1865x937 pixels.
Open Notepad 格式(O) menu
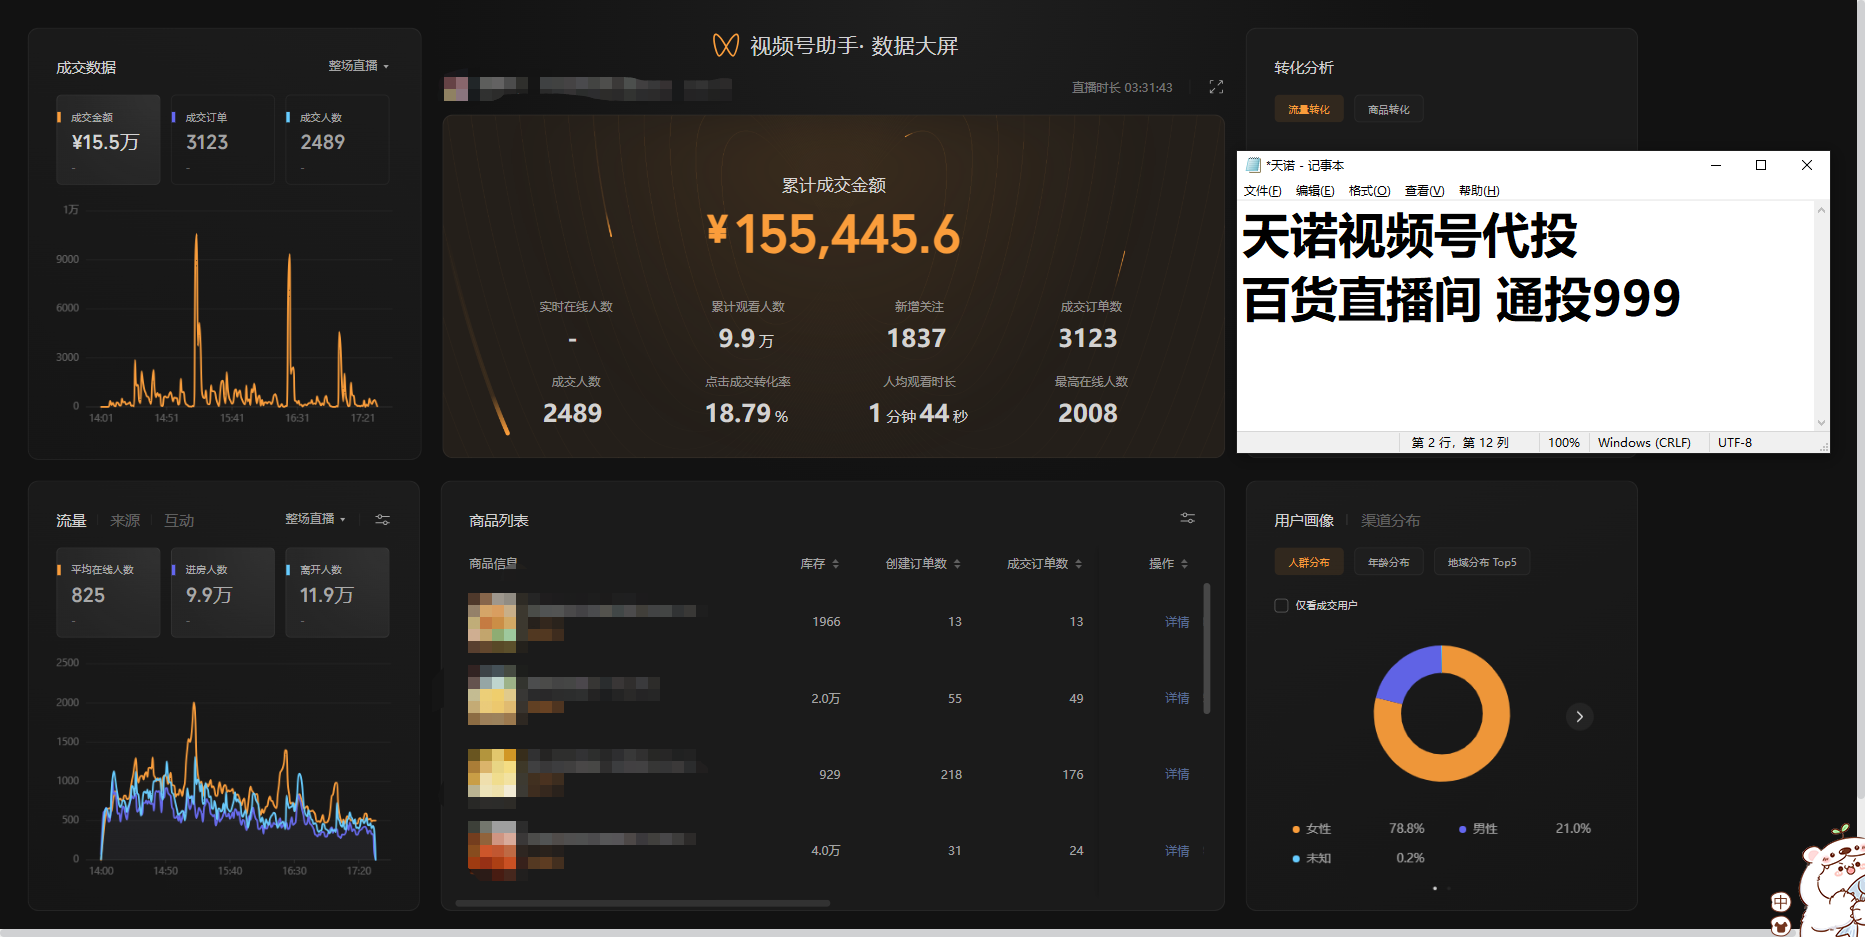1369,191
